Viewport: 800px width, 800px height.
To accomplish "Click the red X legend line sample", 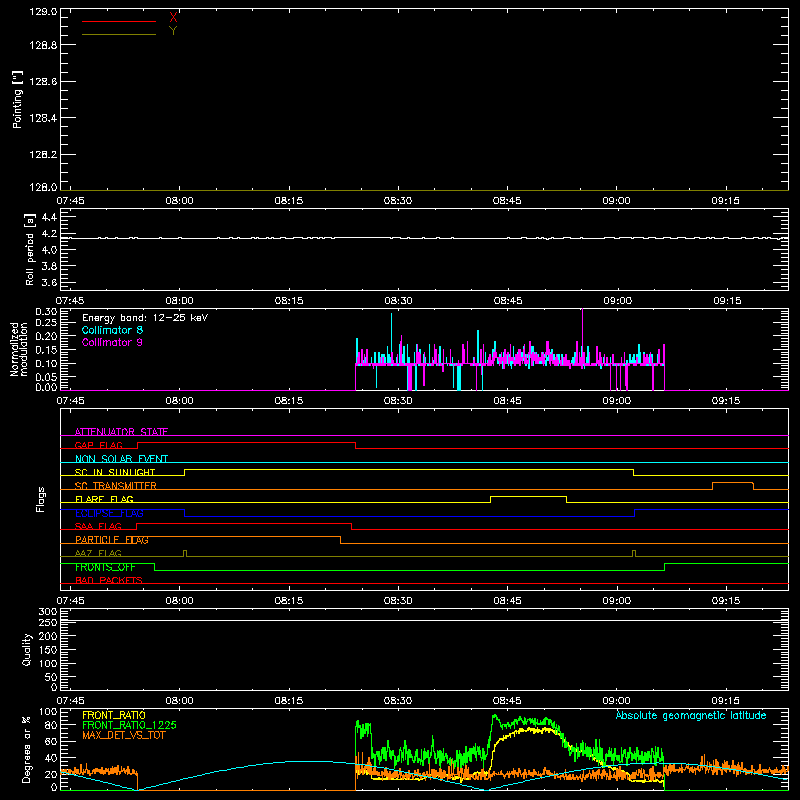I will 119,21.
